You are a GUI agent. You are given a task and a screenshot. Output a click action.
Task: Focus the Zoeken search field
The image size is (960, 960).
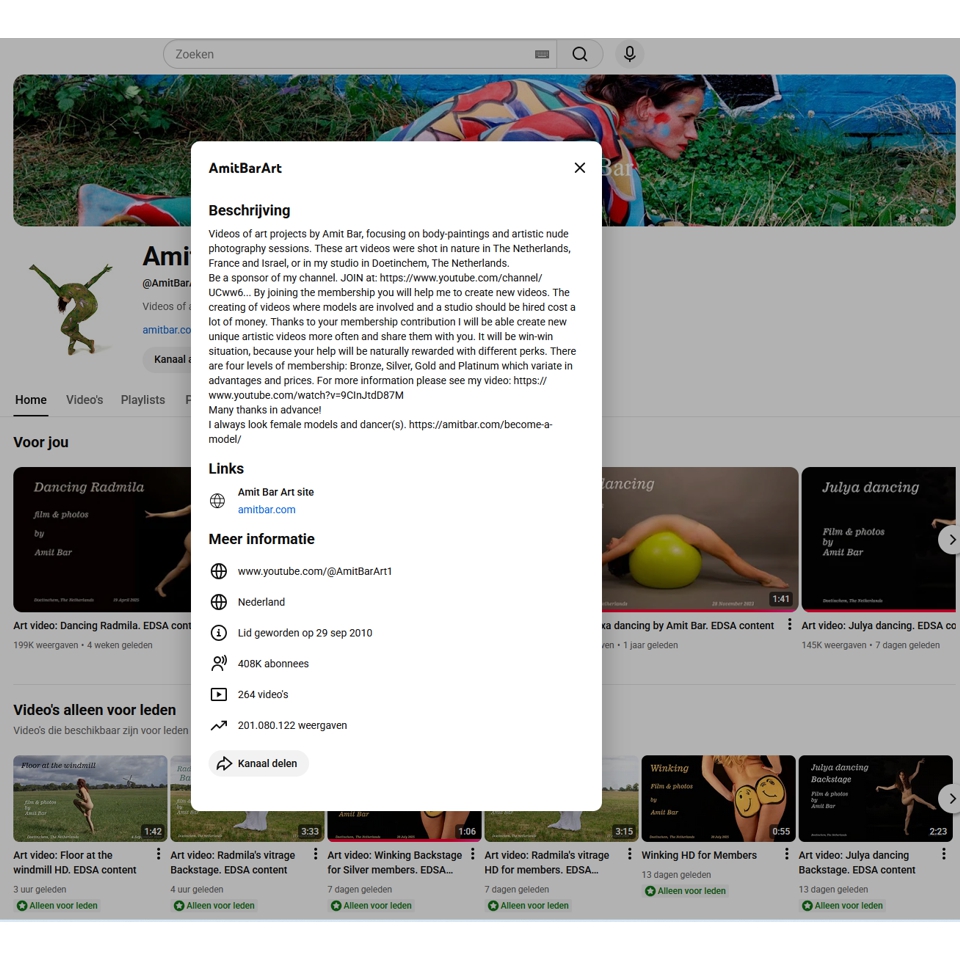click(x=352, y=54)
